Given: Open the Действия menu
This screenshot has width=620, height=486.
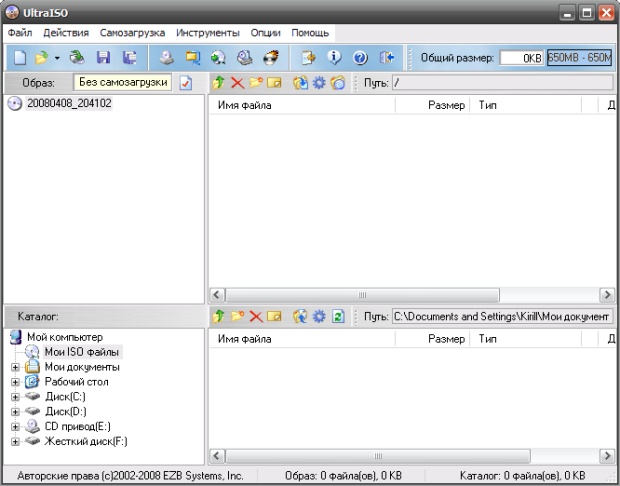Looking at the screenshot, I should click(66, 33).
